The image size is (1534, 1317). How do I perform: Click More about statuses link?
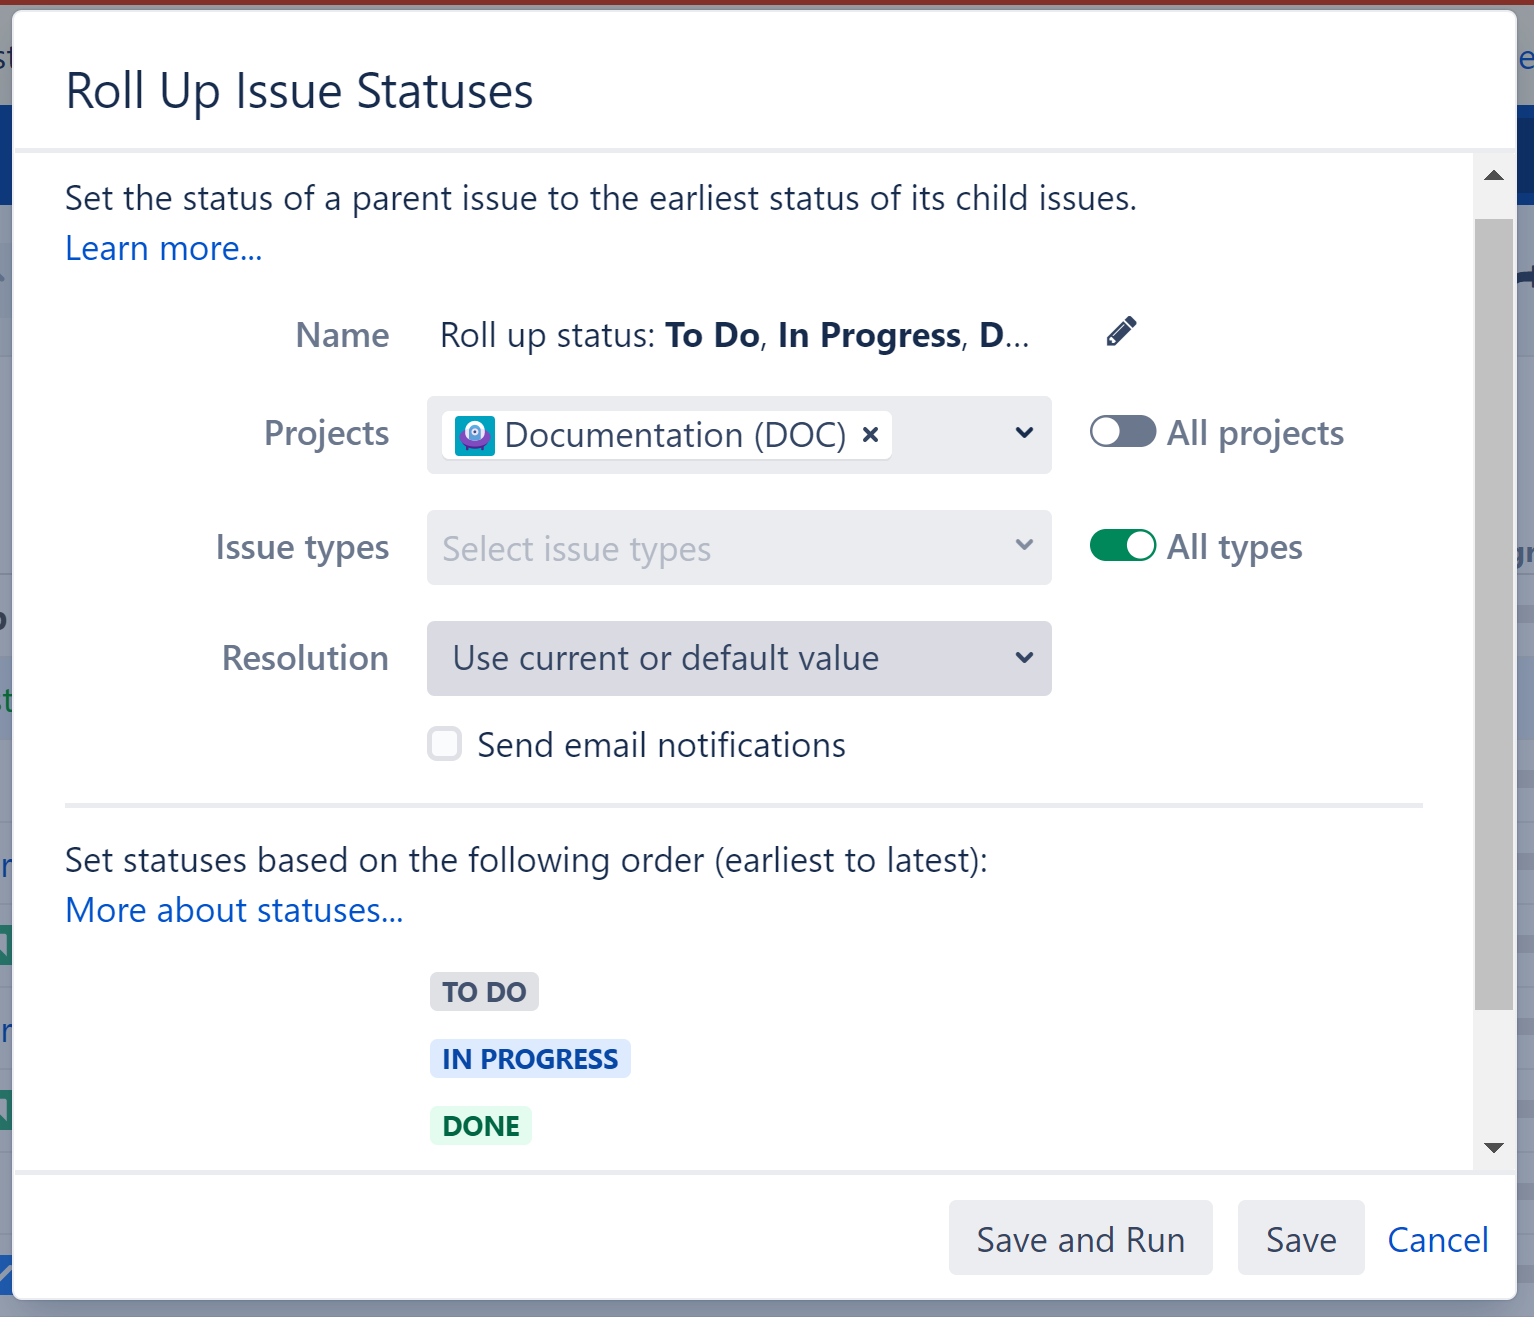tap(234, 910)
